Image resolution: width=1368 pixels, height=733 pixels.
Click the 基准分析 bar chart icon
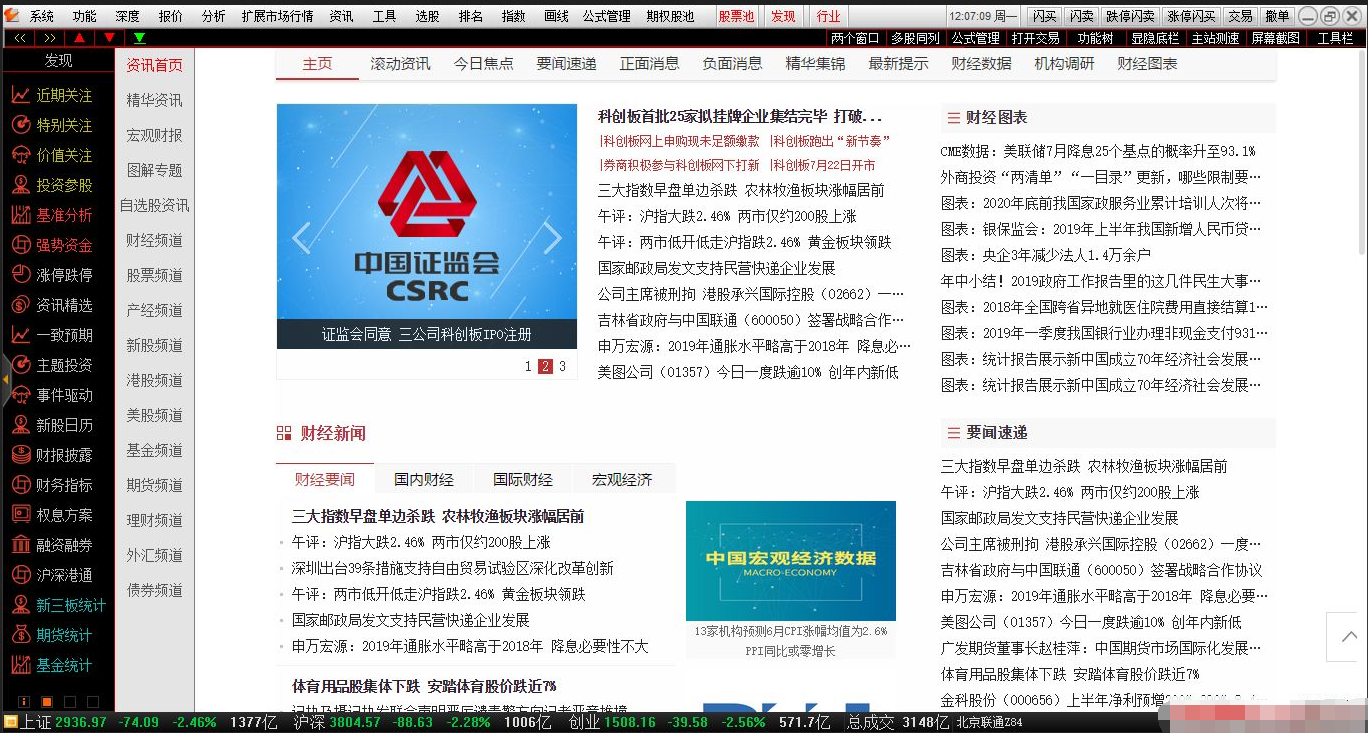[x=20, y=215]
